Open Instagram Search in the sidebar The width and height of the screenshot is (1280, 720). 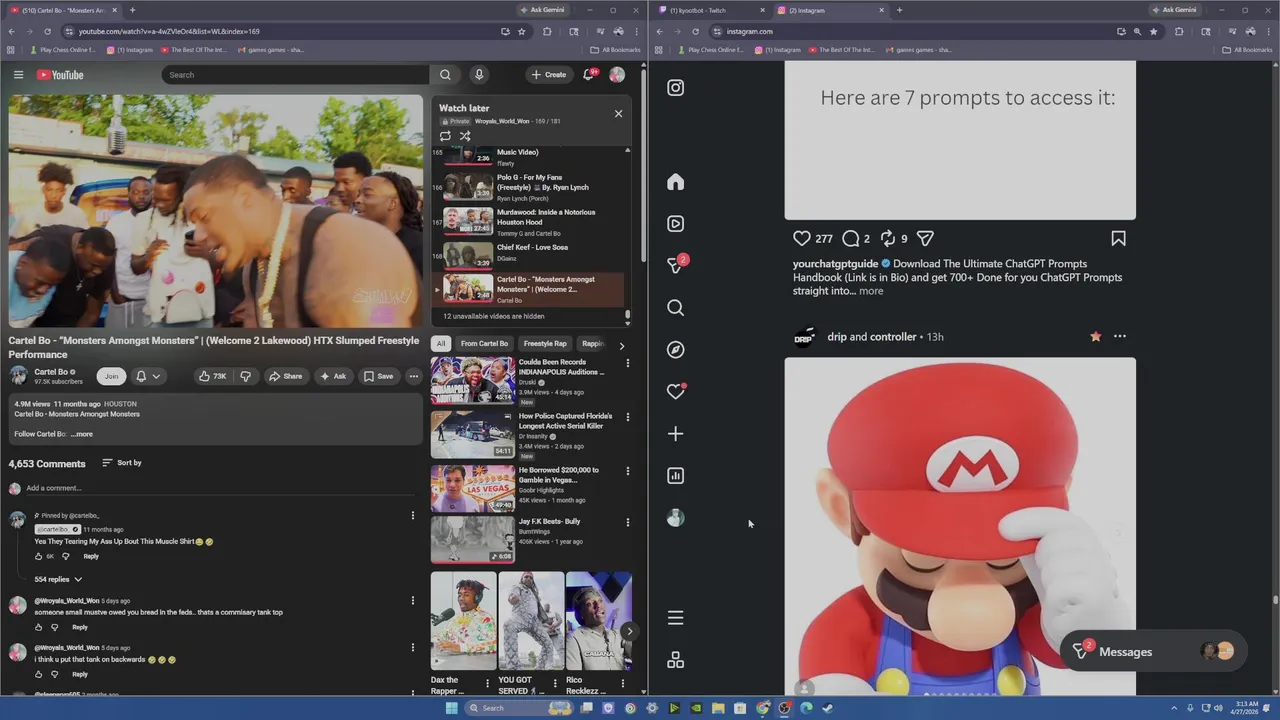click(x=676, y=308)
